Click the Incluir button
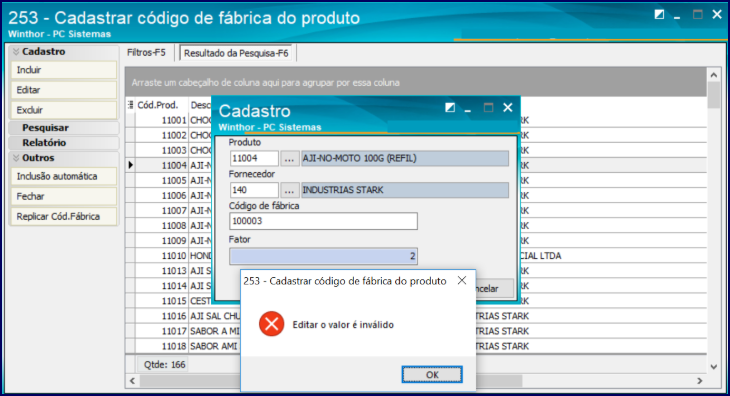Image resolution: width=730 pixels, height=396 pixels. (64, 70)
